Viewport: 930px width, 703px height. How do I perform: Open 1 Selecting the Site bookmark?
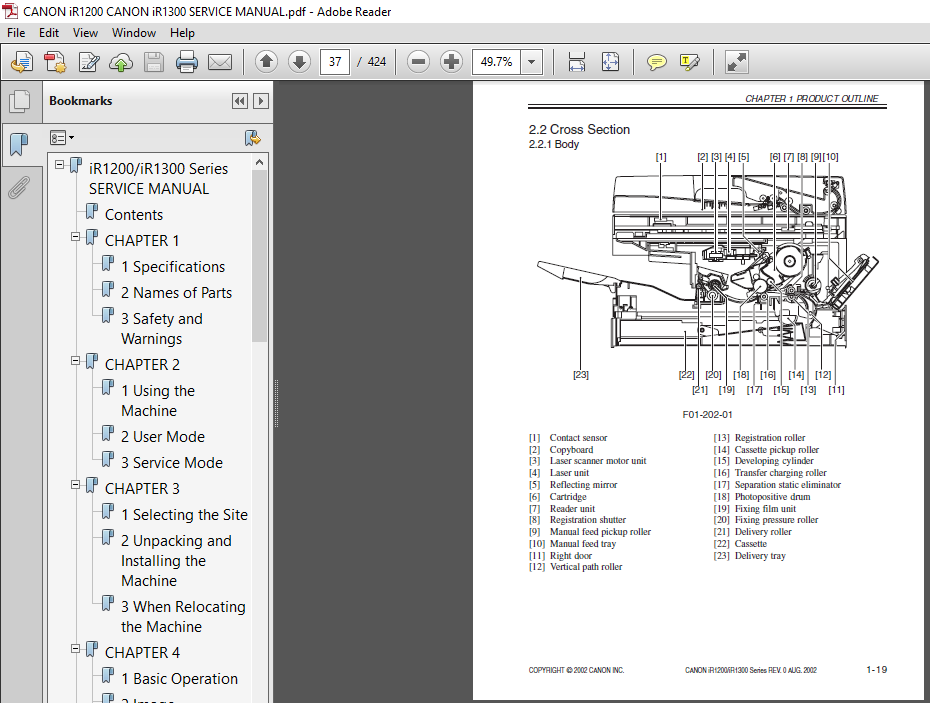click(x=184, y=515)
